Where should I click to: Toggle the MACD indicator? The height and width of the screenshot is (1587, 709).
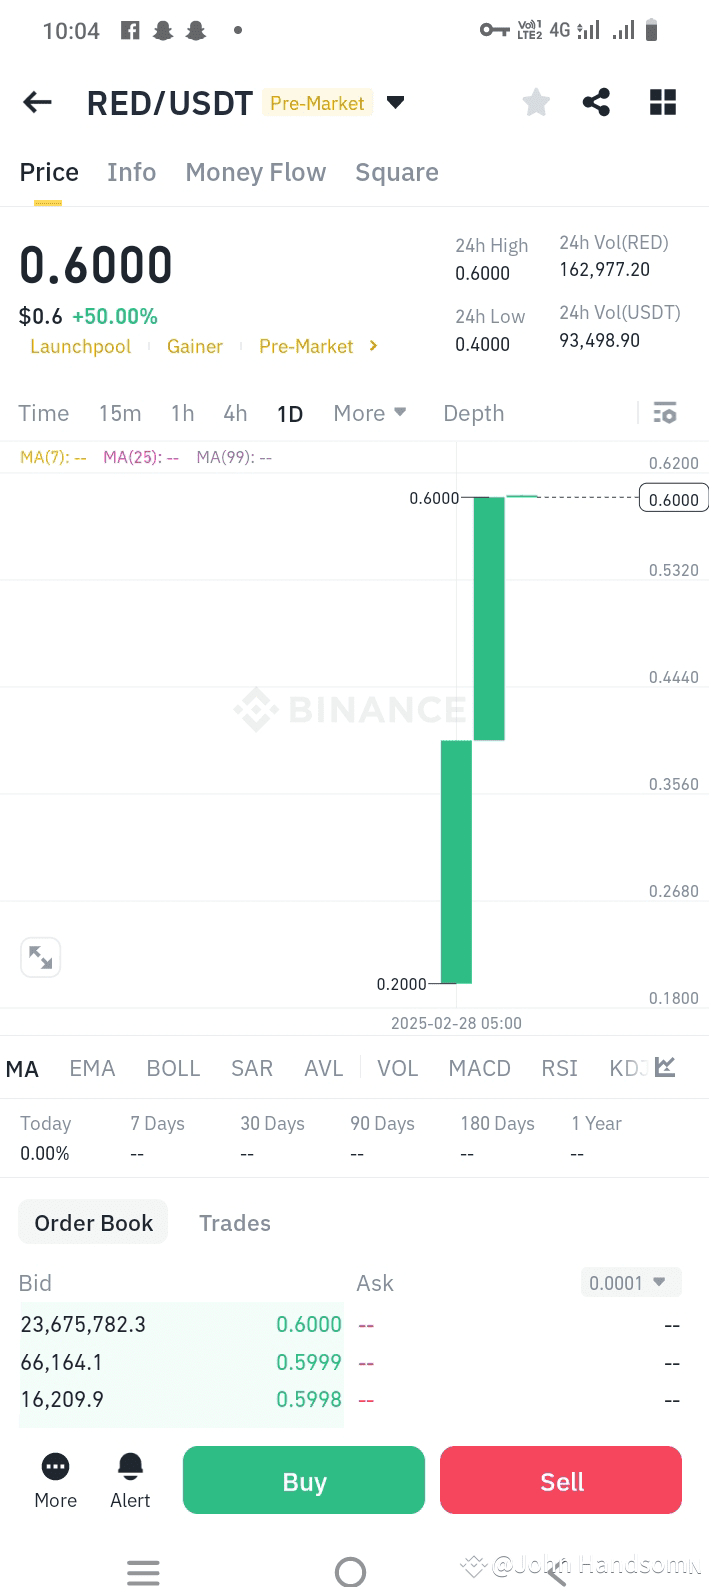pyautogui.click(x=479, y=1068)
